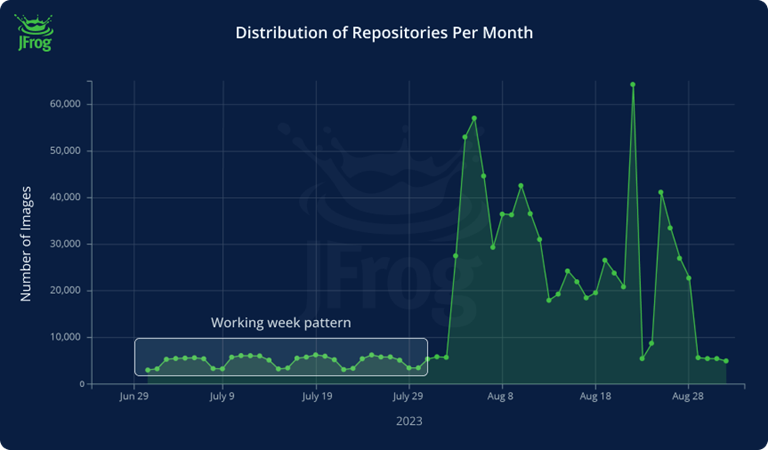768x450 pixels.
Task: Click the 'Aug 8' x-axis tick label
Action: point(501,397)
